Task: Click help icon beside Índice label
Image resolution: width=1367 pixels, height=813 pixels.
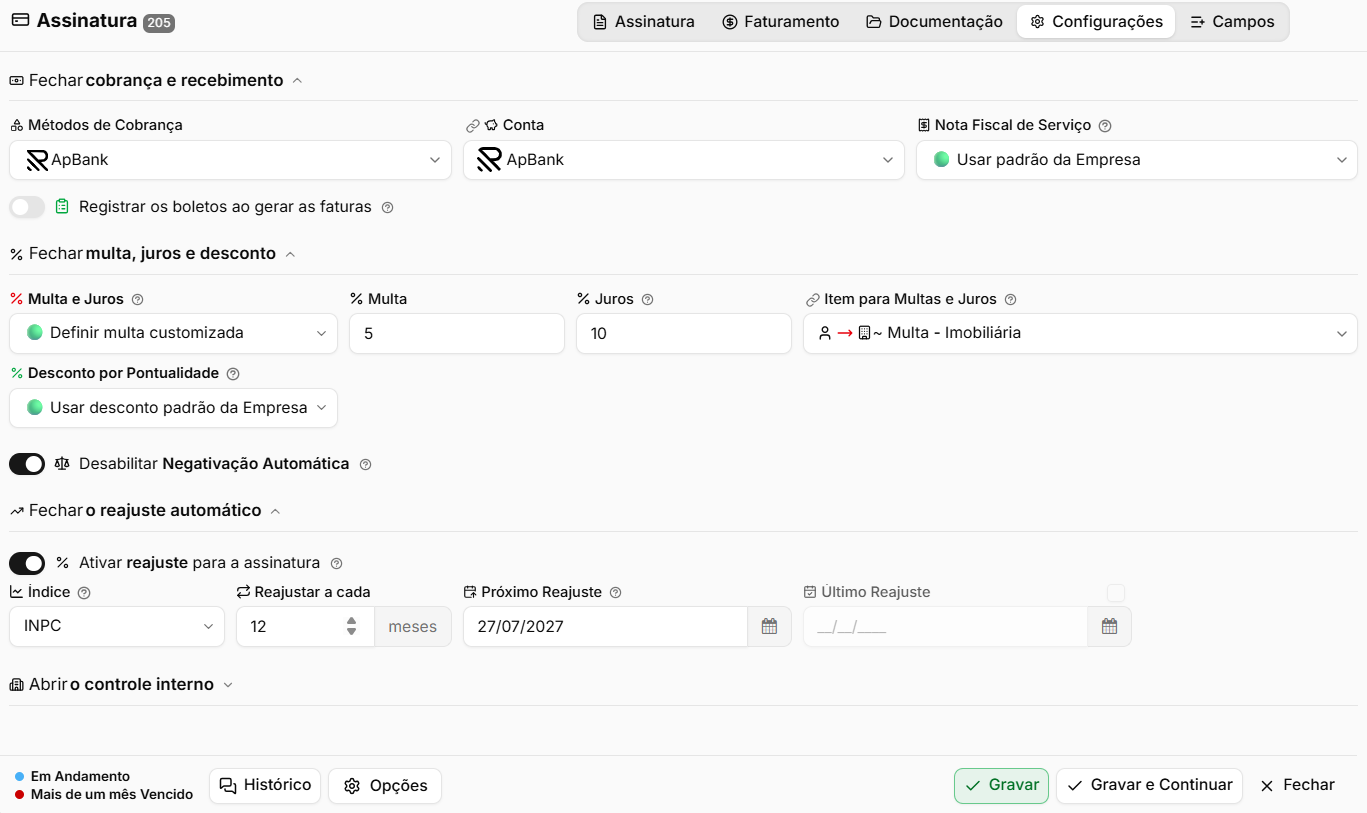Action: [84, 593]
